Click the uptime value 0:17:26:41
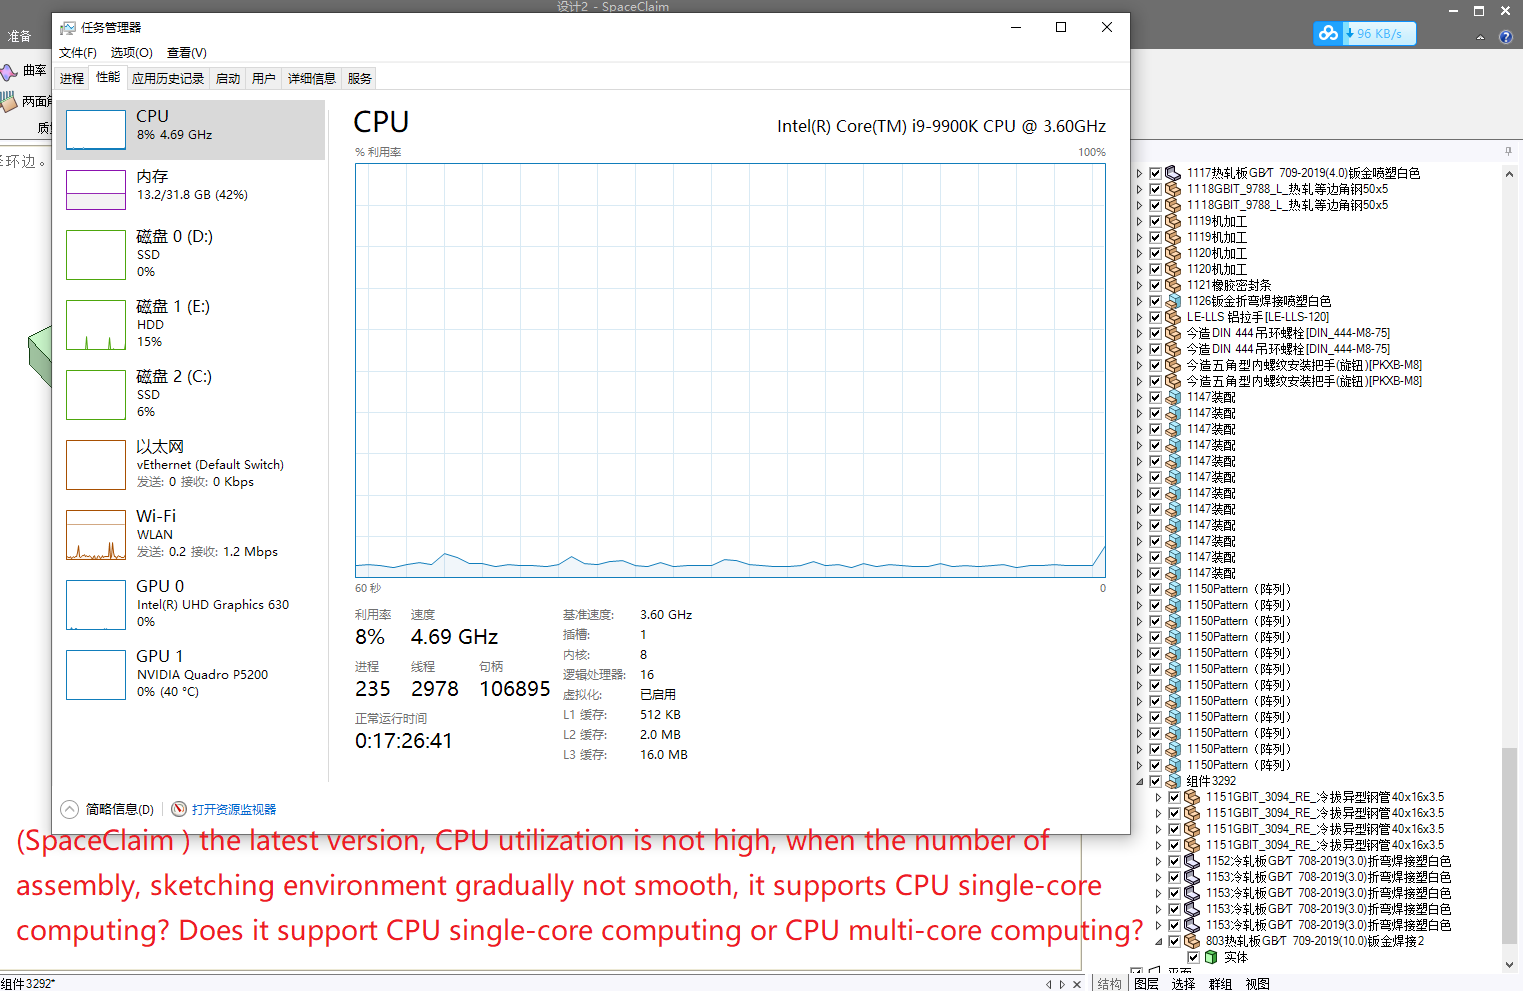 click(404, 741)
